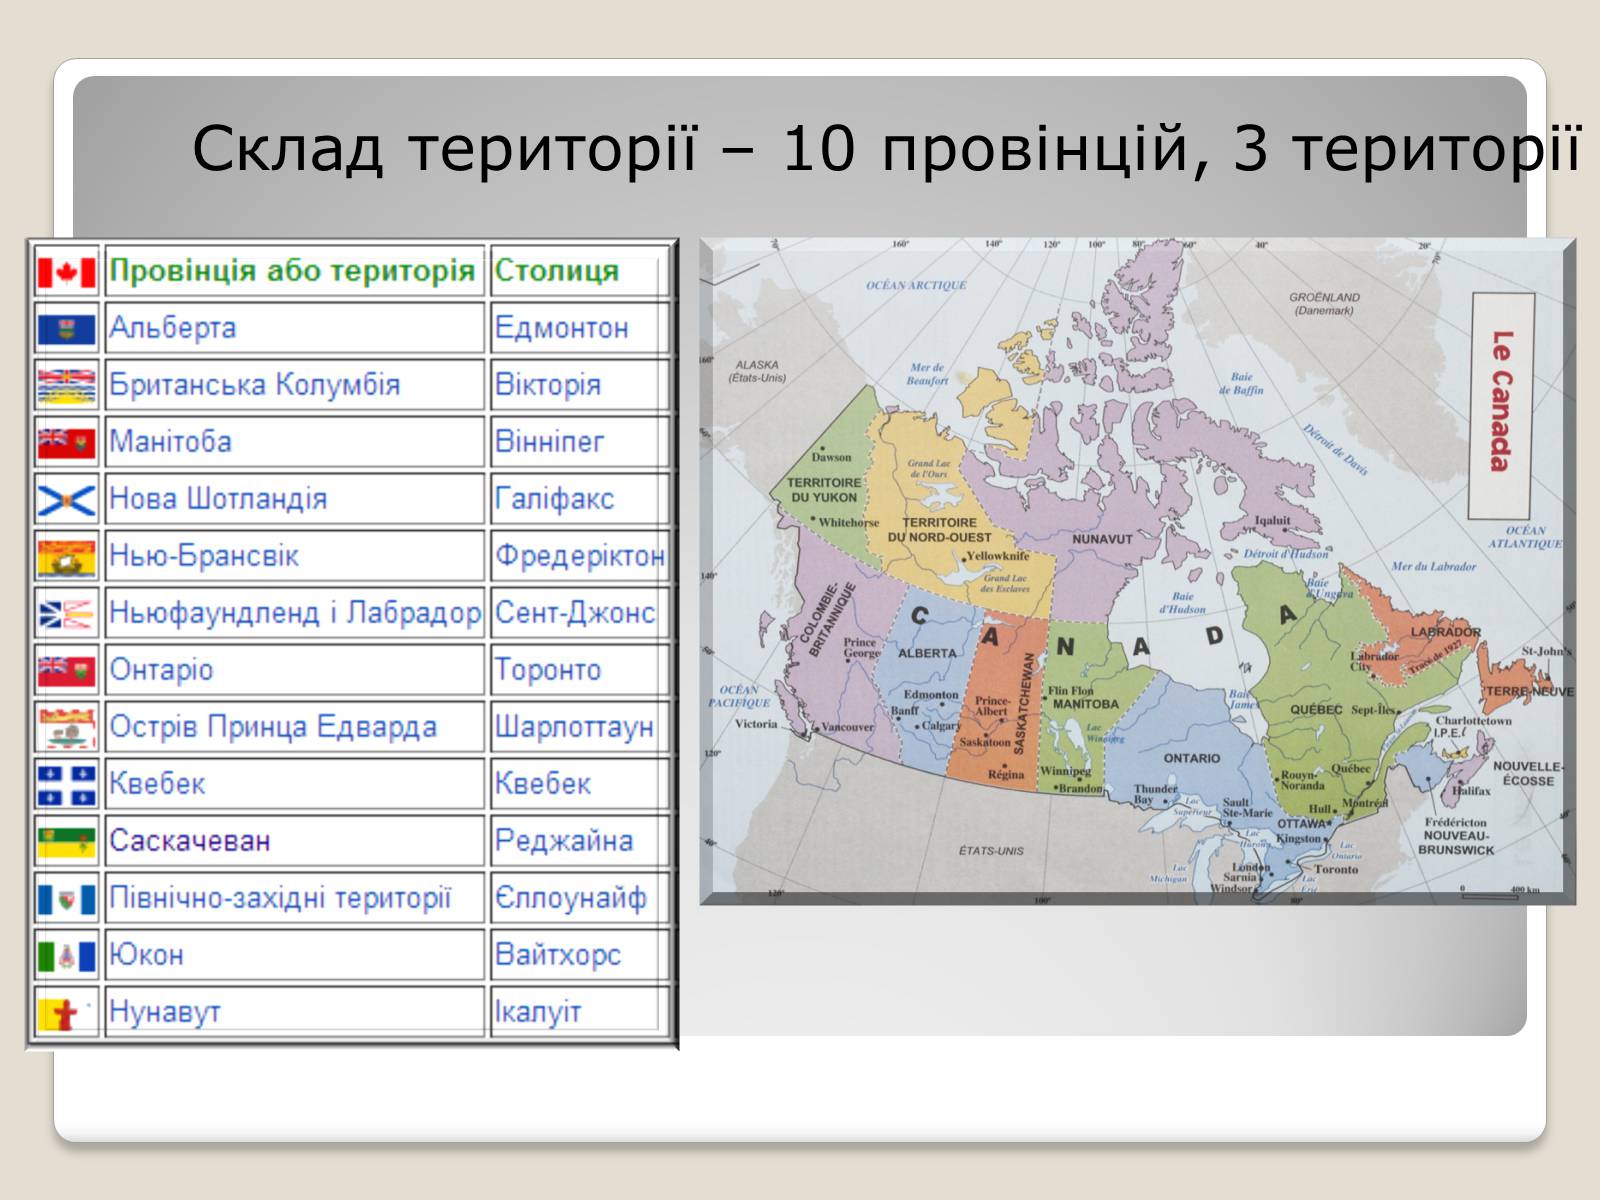Select the Юкон table cell

point(295,955)
